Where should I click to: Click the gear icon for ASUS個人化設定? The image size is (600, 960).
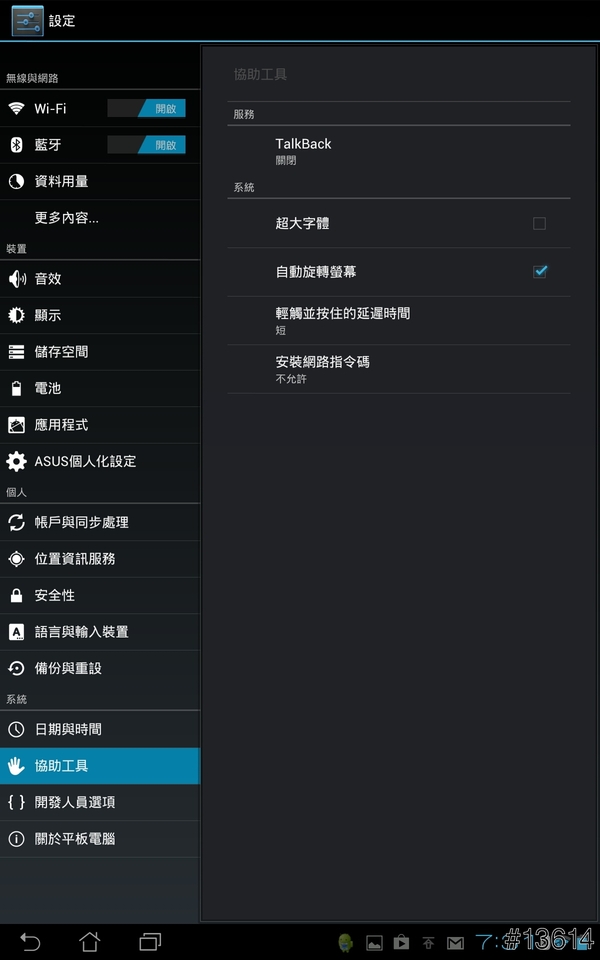[x=17, y=461]
